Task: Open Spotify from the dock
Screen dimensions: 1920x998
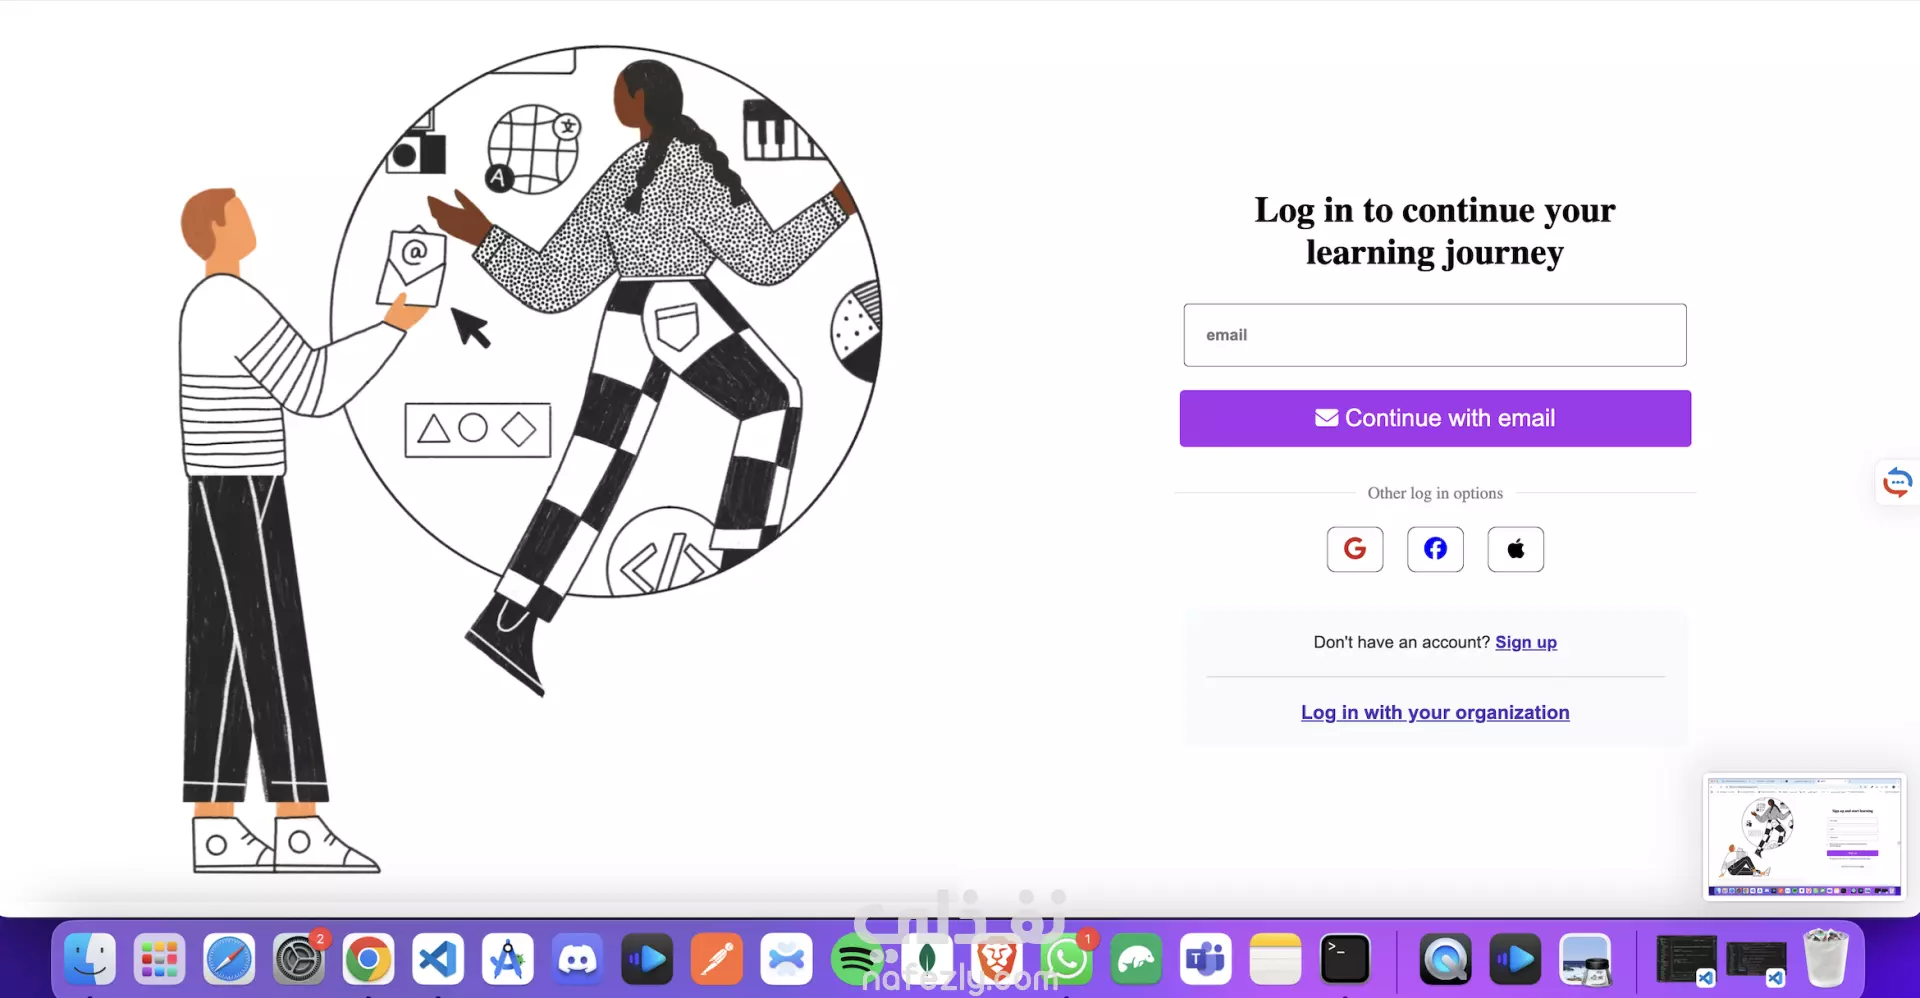Action: pos(857,959)
